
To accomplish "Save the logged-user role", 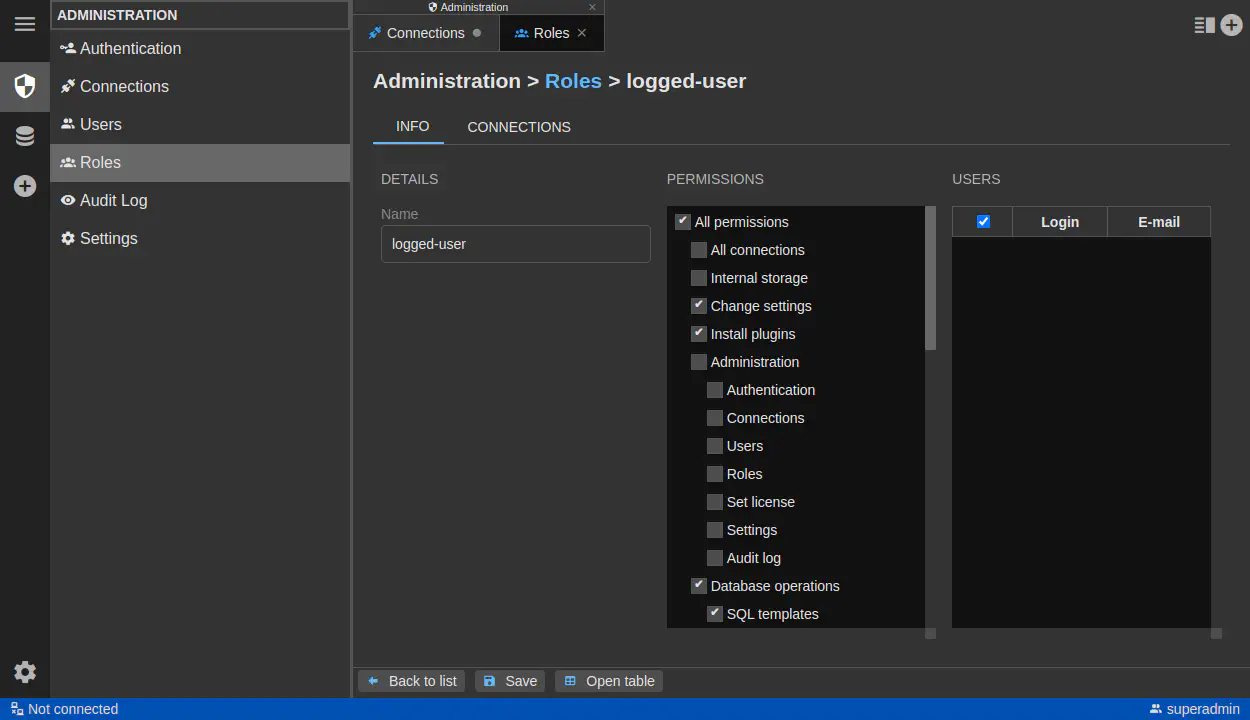I will (510, 681).
